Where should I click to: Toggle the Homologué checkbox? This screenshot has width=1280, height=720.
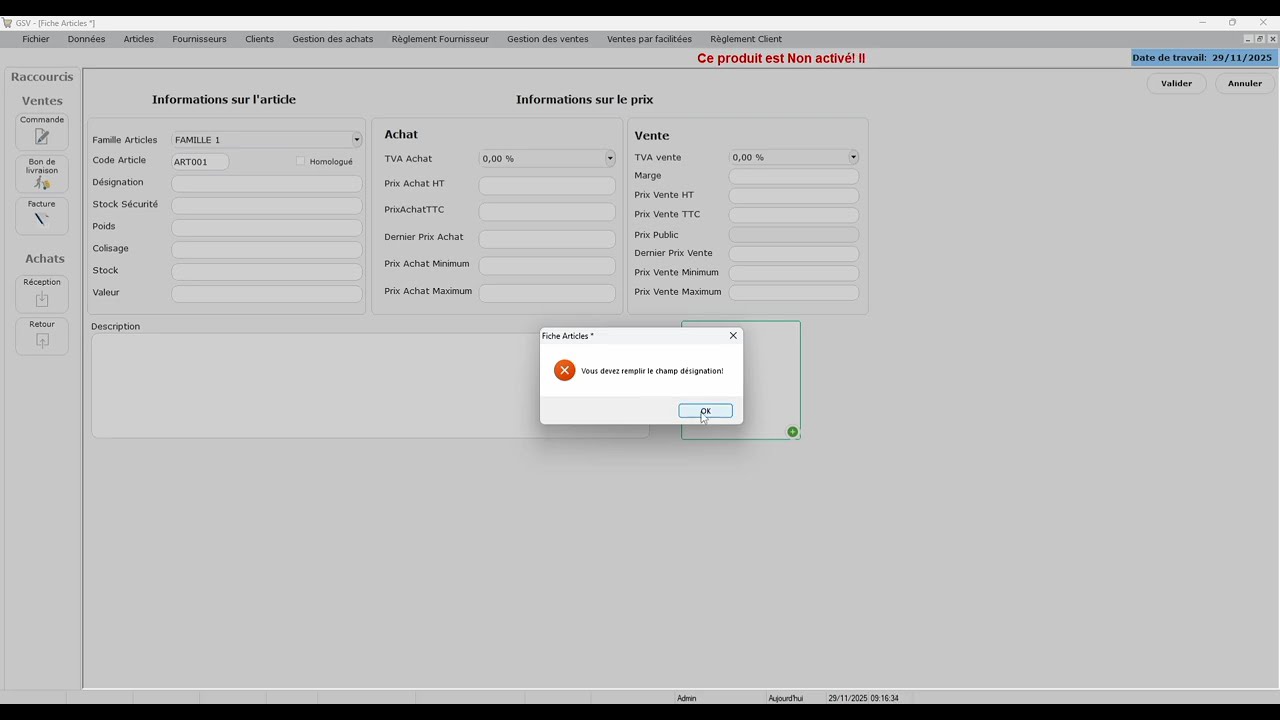pos(300,161)
